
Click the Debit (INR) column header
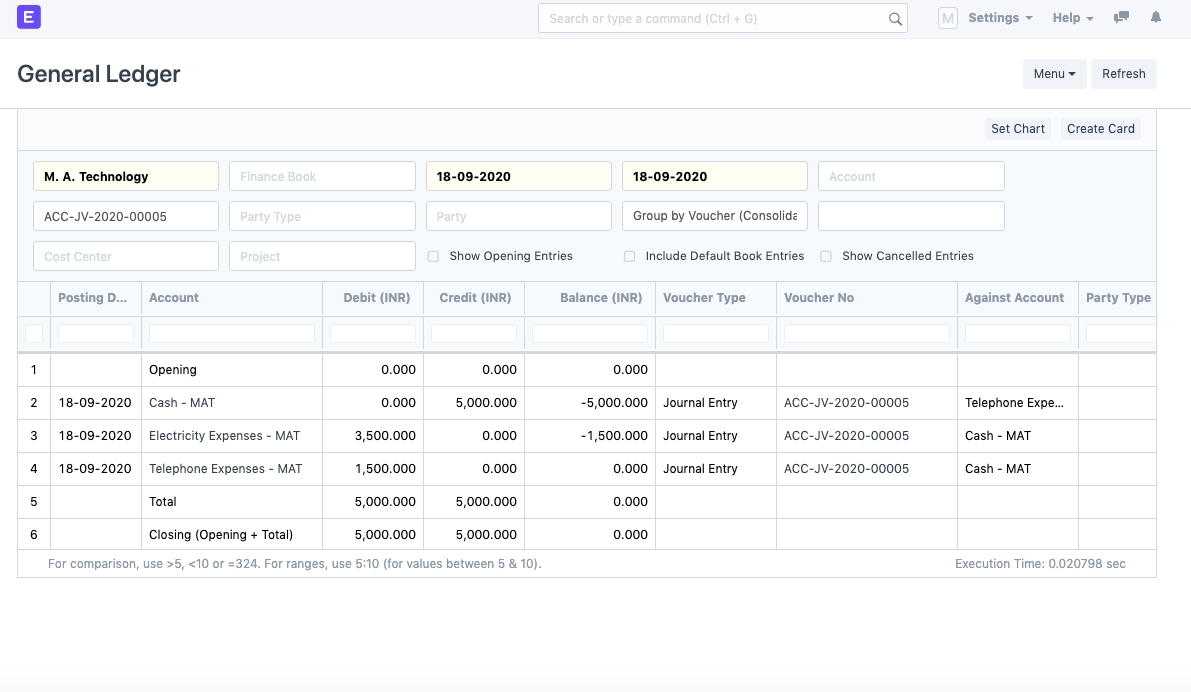pyautogui.click(x=376, y=298)
